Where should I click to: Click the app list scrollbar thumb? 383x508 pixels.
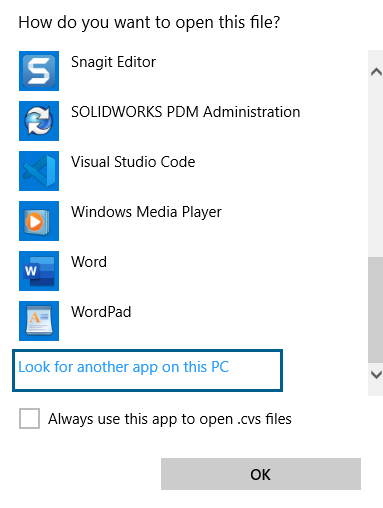point(376,310)
